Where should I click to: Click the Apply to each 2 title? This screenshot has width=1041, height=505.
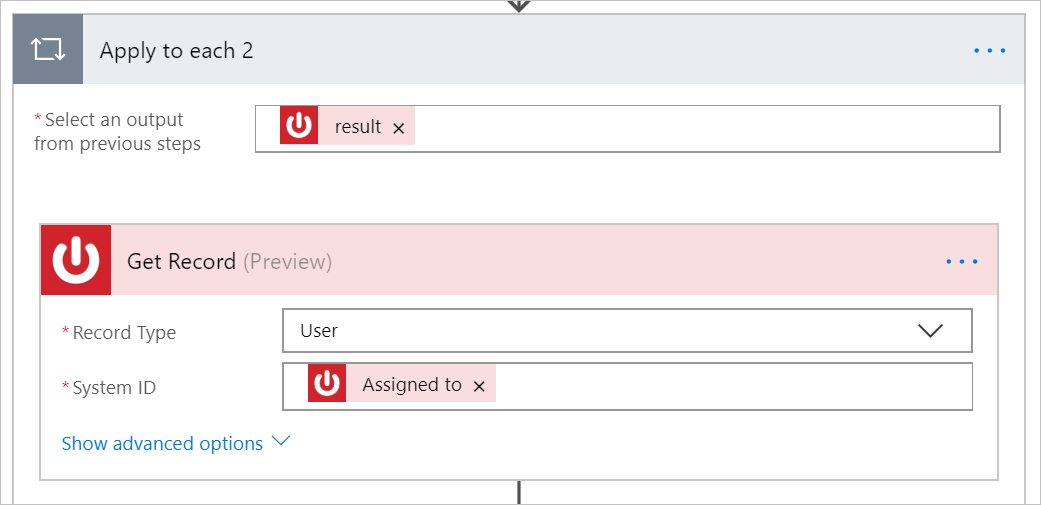tap(176, 51)
